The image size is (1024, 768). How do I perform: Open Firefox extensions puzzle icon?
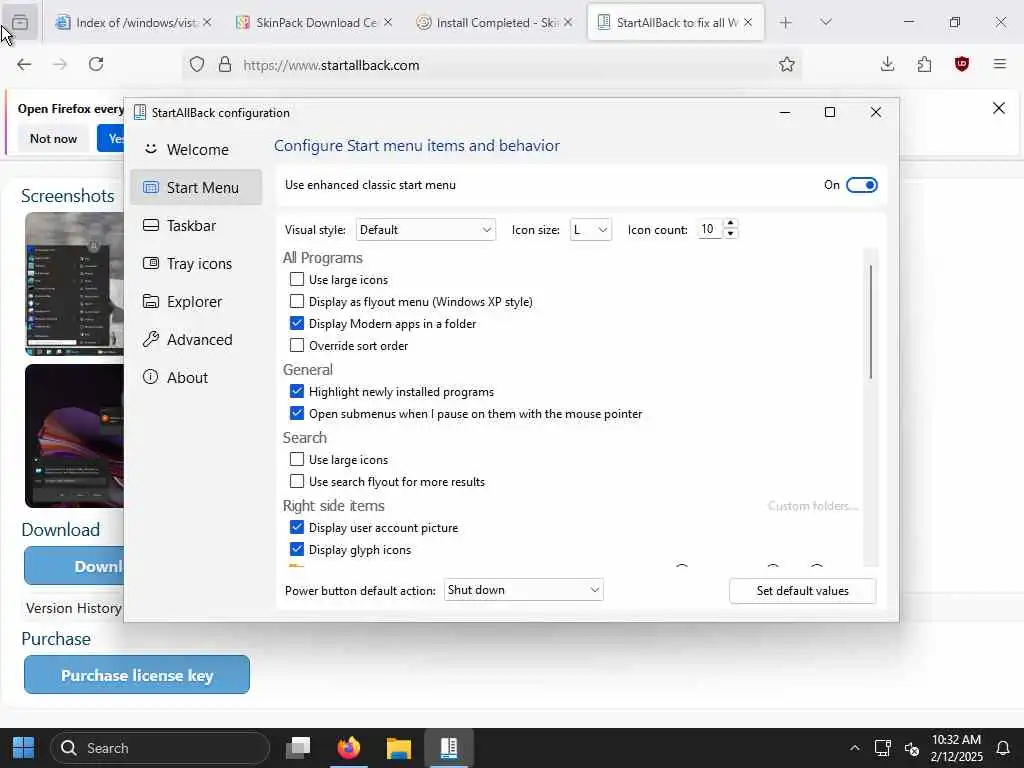924,64
